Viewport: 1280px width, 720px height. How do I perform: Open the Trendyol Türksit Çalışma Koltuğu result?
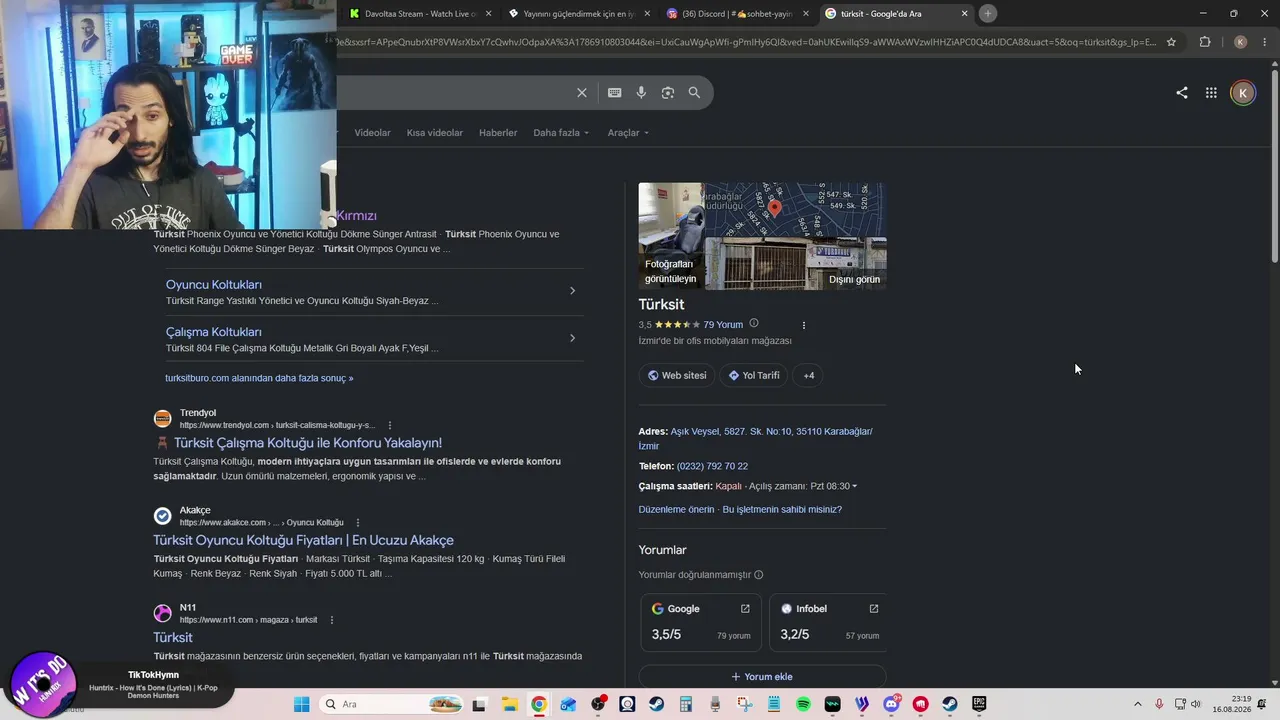click(x=308, y=443)
